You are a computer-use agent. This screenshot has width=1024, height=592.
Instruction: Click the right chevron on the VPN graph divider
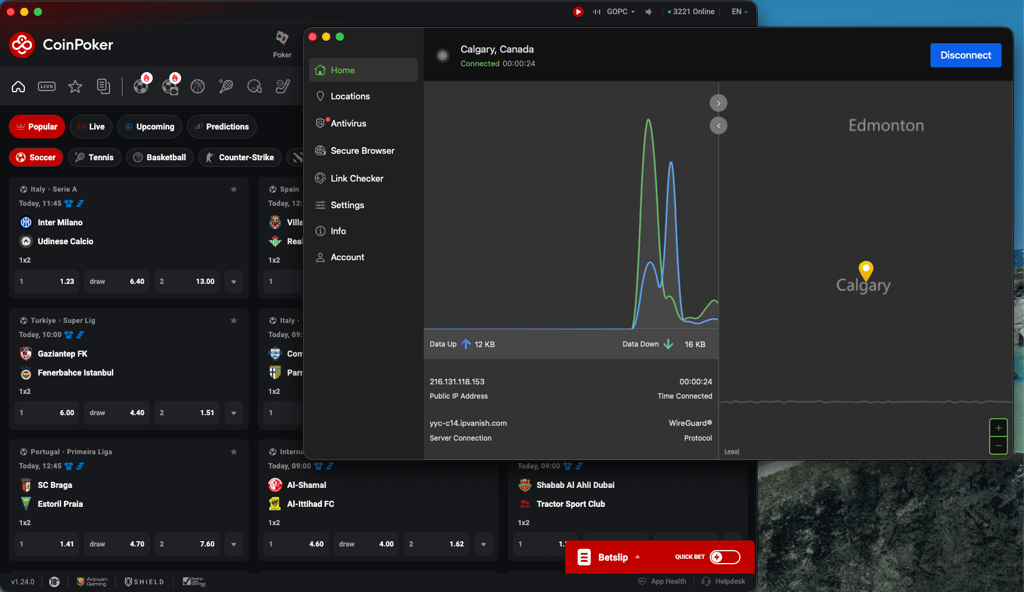(718, 103)
